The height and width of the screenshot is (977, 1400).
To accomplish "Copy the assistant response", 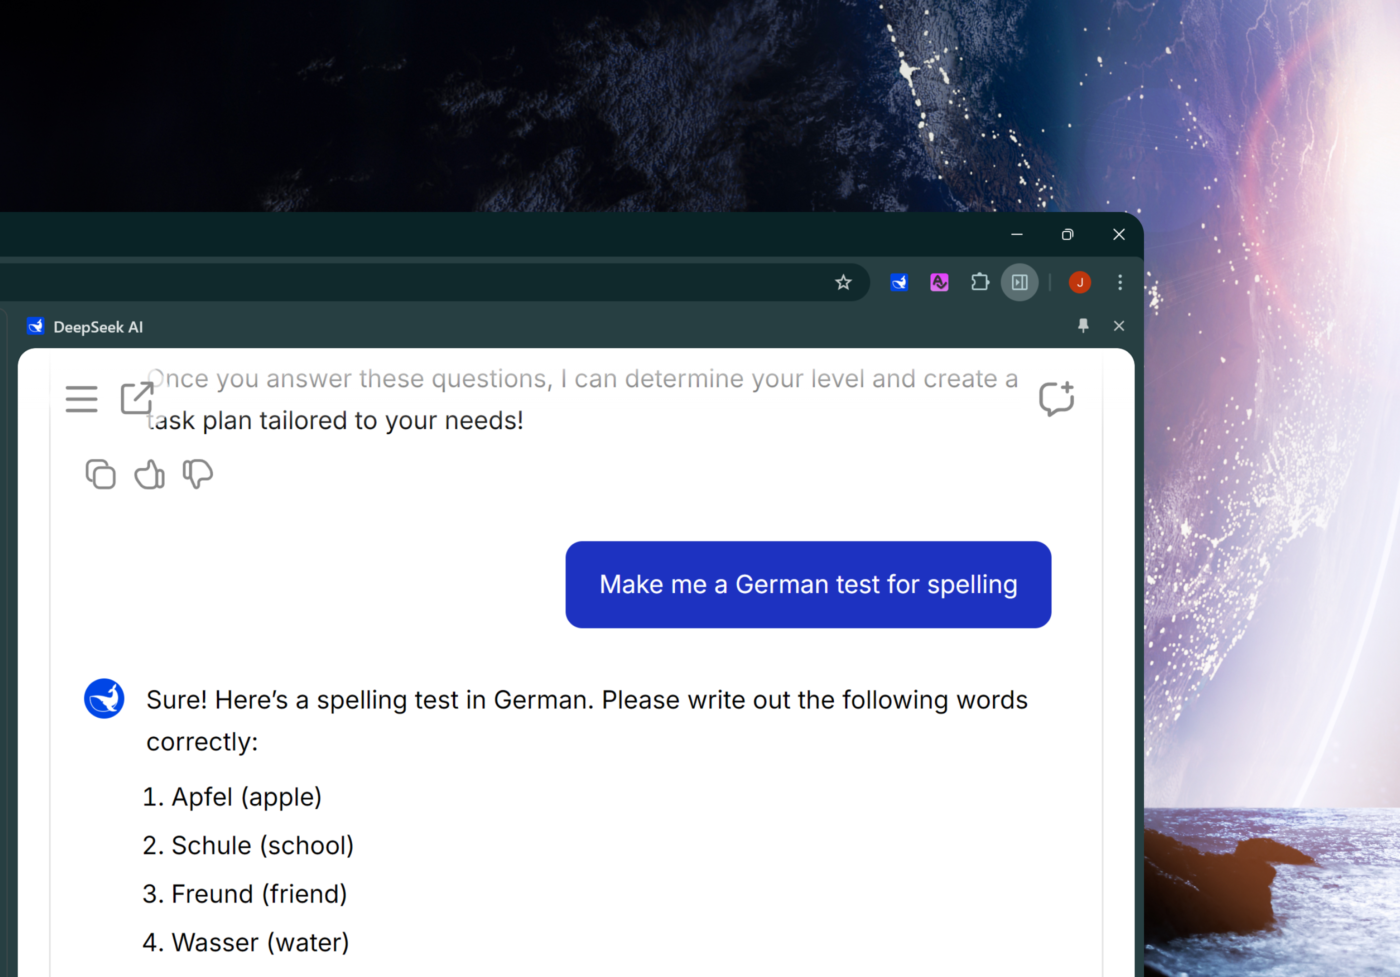I will 100,474.
